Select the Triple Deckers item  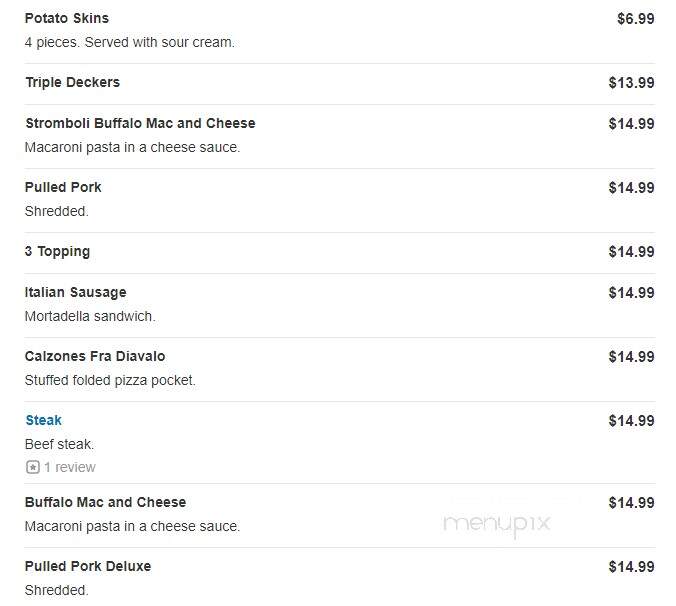tap(72, 82)
